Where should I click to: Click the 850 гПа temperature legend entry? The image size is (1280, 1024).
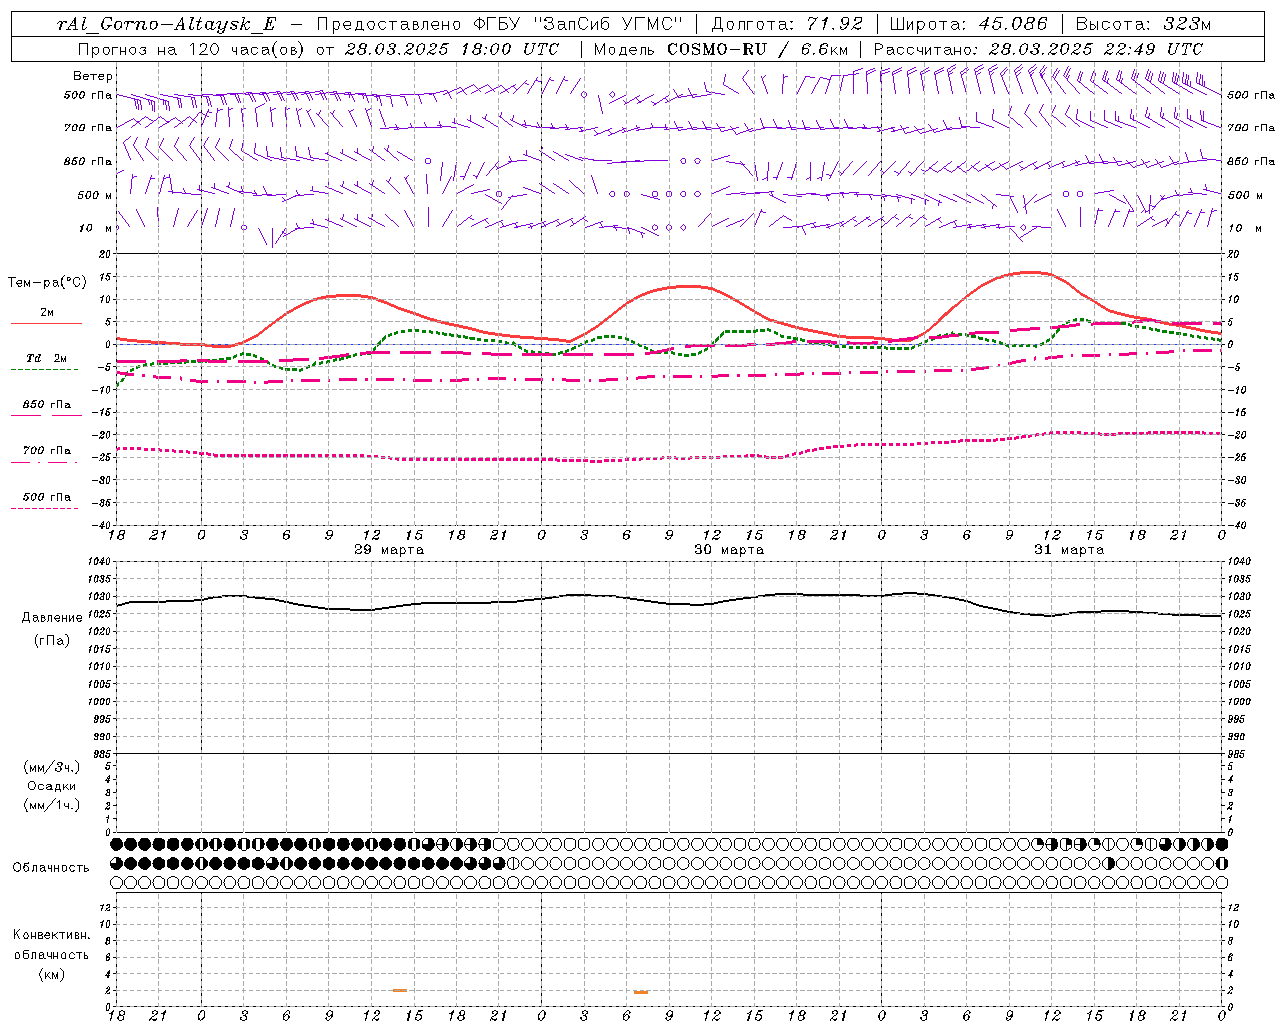click(x=47, y=405)
